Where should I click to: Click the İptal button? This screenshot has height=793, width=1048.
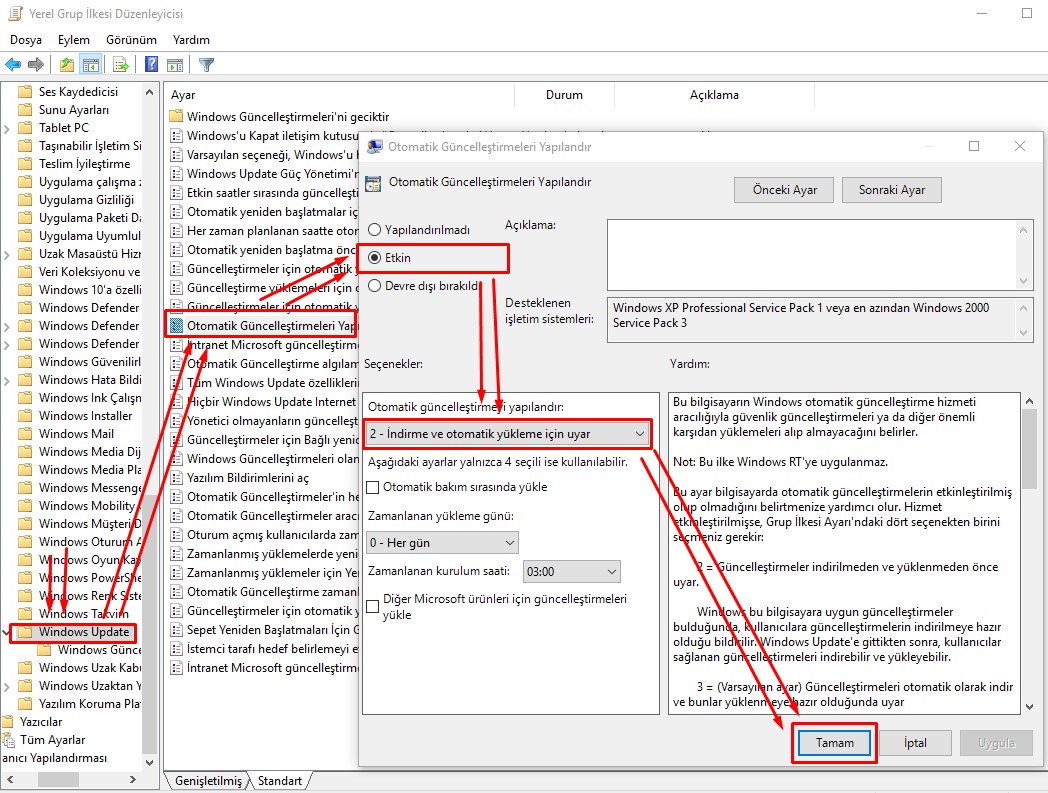pyautogui.click(x=915, y=743)
